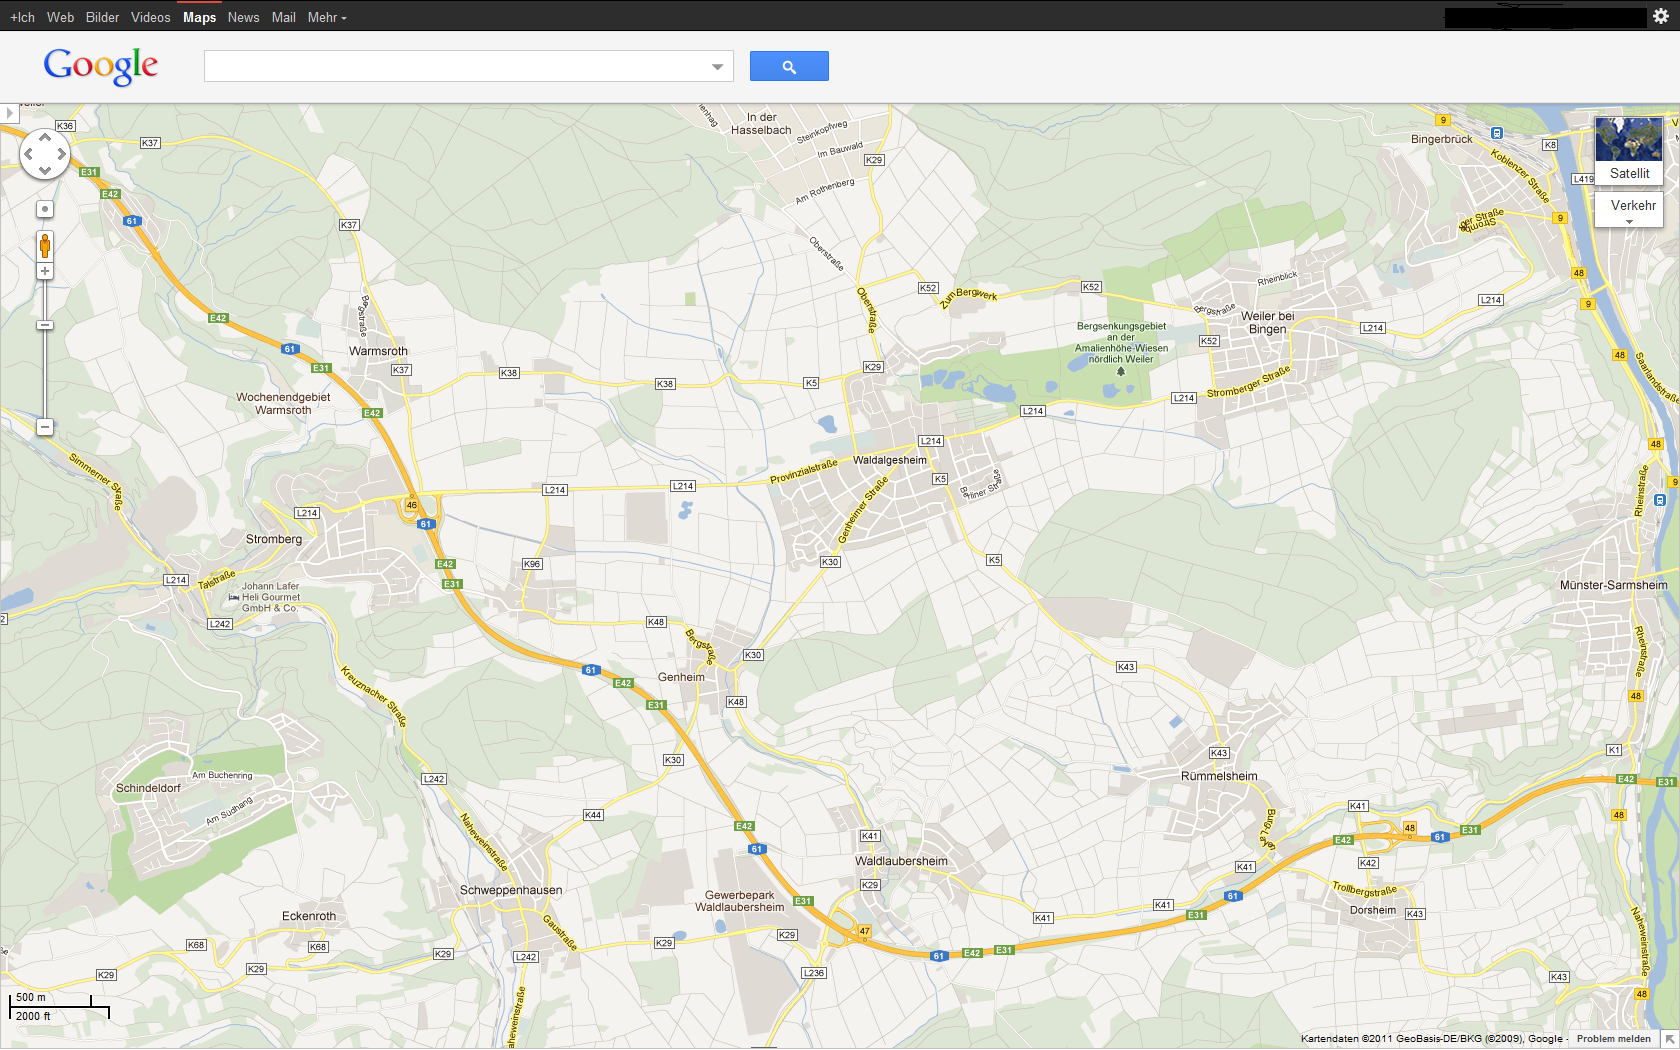This screenshot has width=1680, height=1050.
Task: Pick up the Street View pegman
Action: tap(45, 245)
